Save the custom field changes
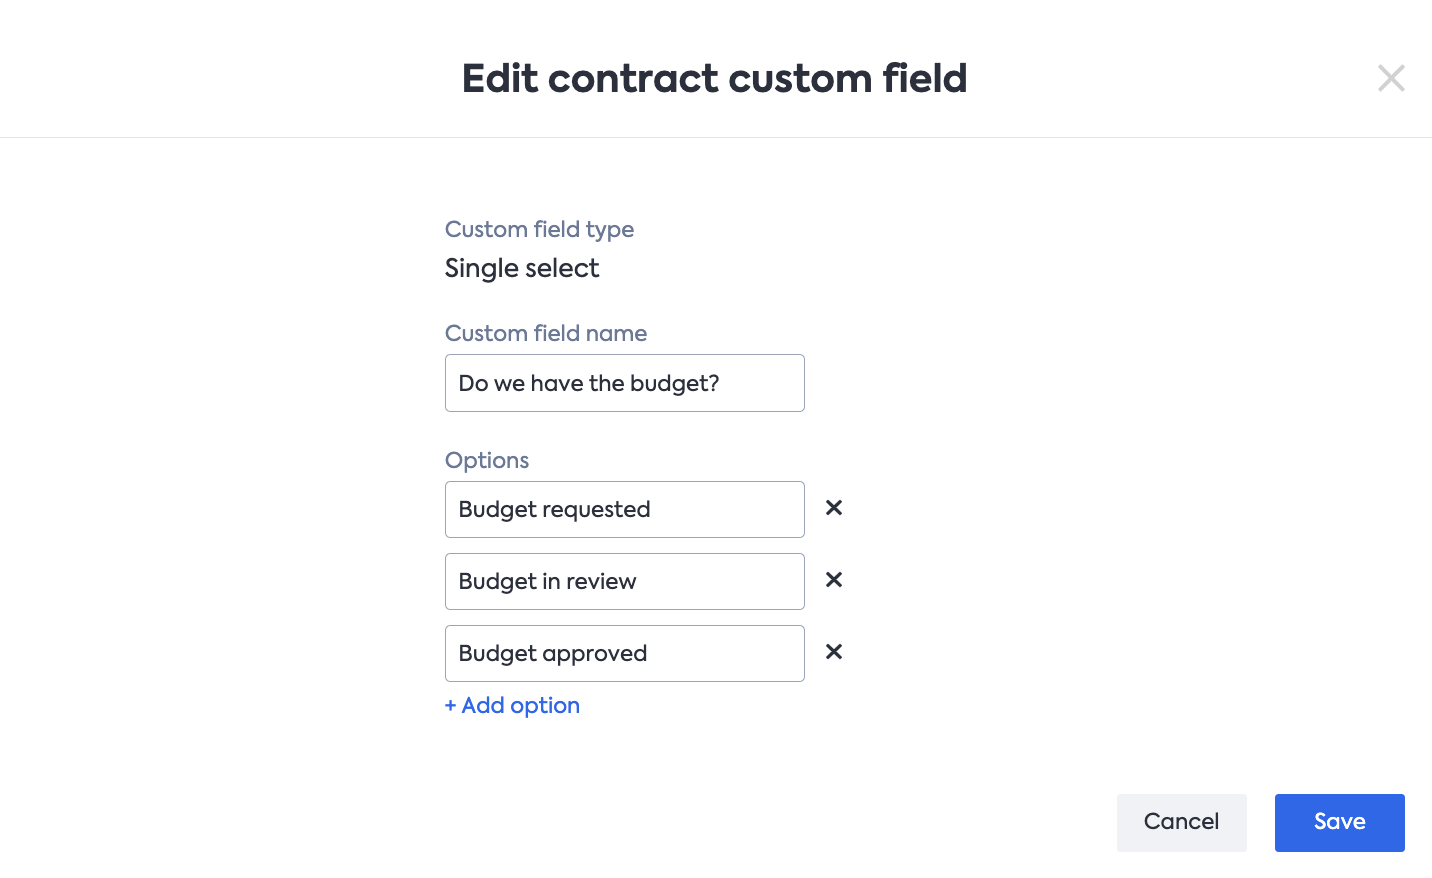Image resolution: width=1432 pixels, height=878 pixels. (x=1339, y=822)
